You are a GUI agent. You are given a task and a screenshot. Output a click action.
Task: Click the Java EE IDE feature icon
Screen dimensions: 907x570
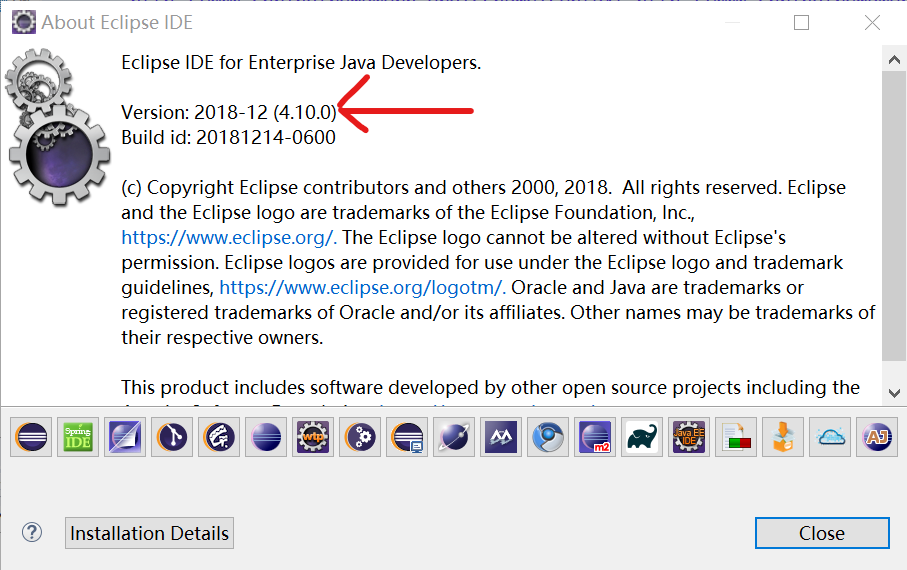[x=689, y=437]
